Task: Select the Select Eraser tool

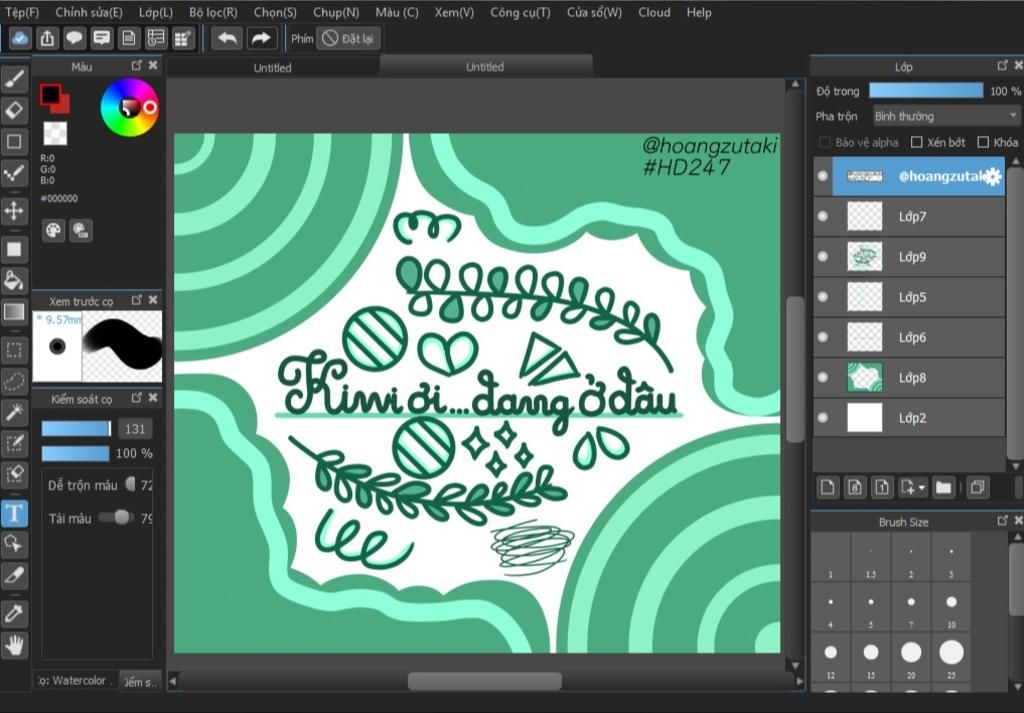Action: 14,473
